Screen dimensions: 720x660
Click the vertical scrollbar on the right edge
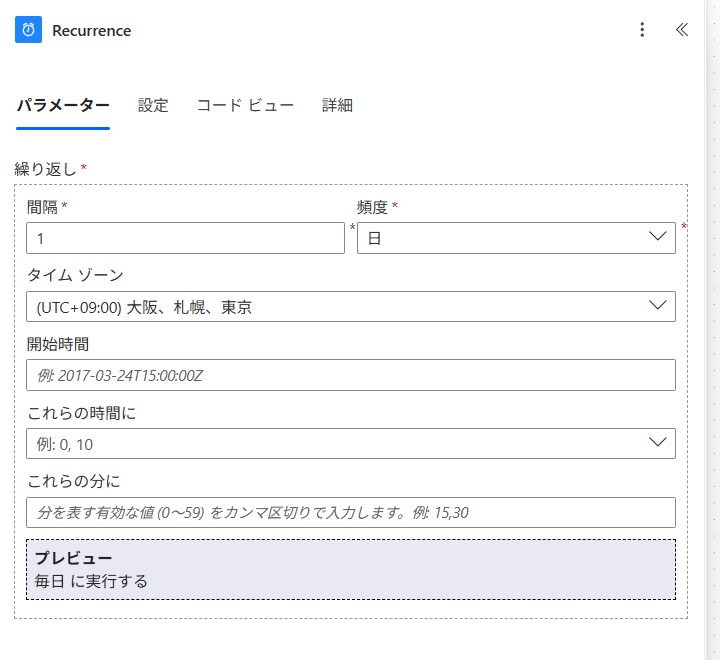pyautogui.click(x=712, y=330)
